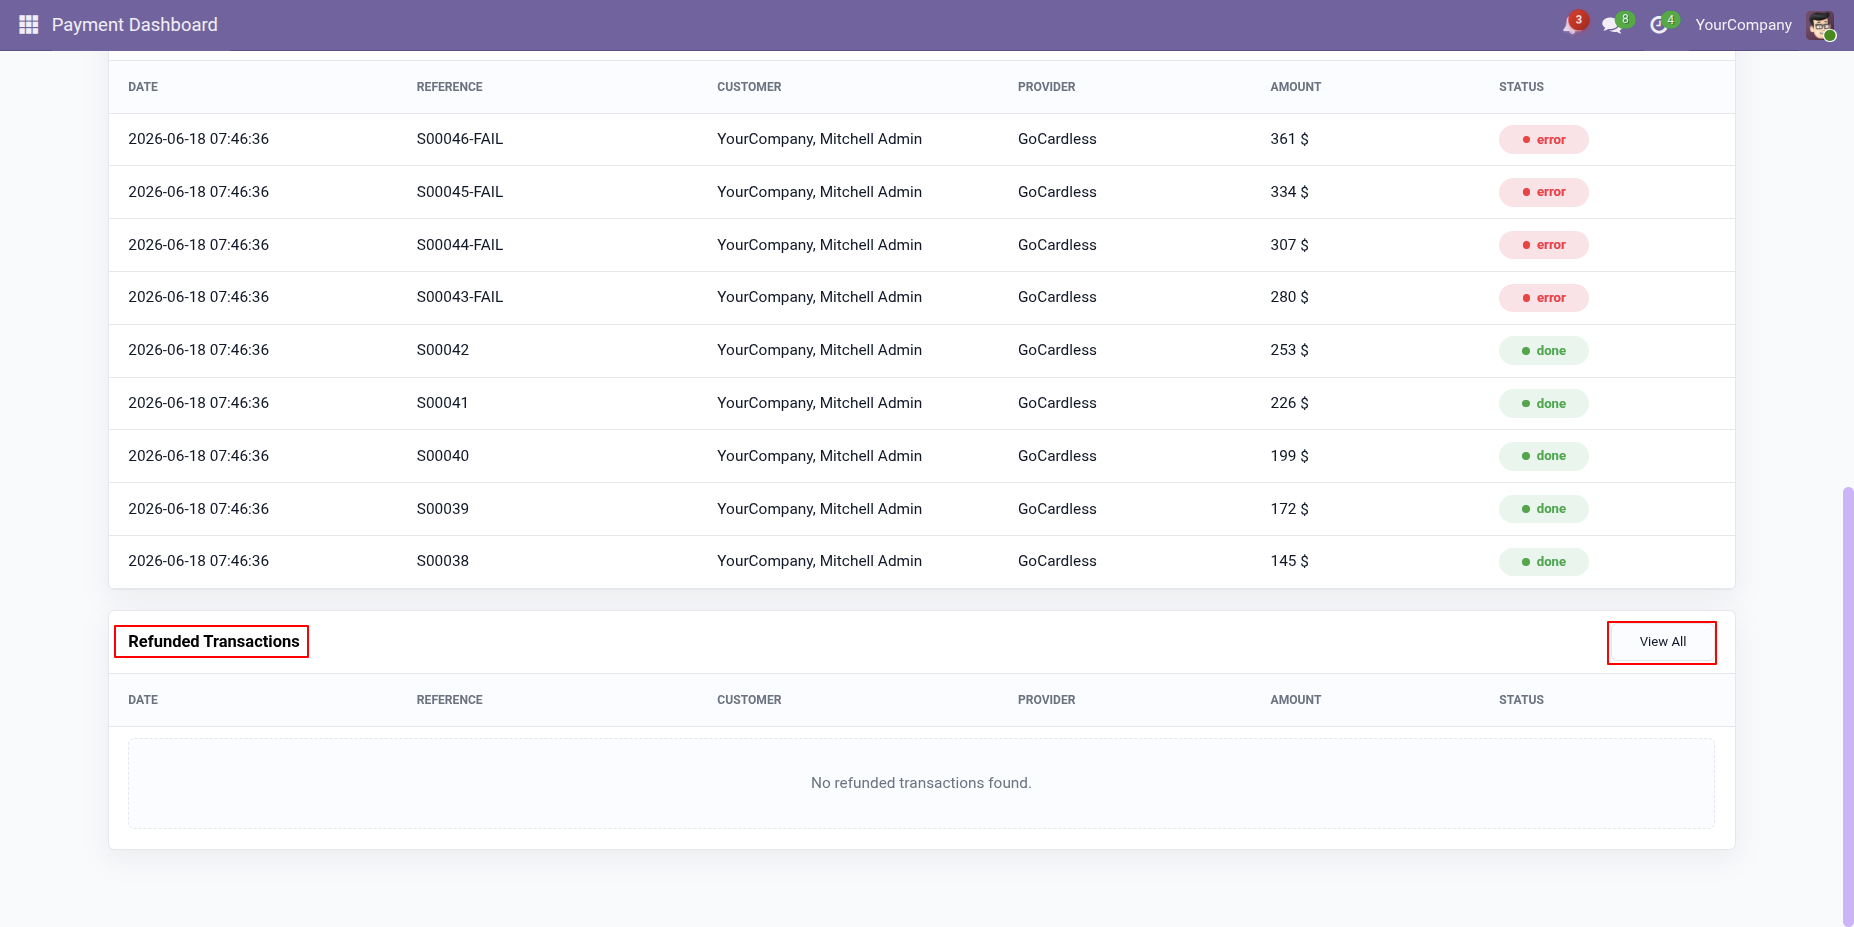Open the activities clock icon
Image resolution: width=1854 pixels, height=927 pixels.
(1659, 25)
